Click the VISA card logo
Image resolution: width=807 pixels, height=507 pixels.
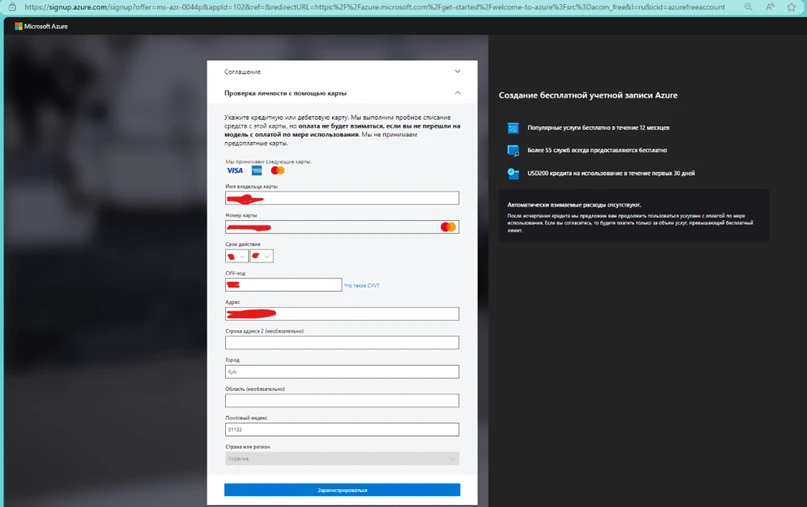[x=235, y=170]
